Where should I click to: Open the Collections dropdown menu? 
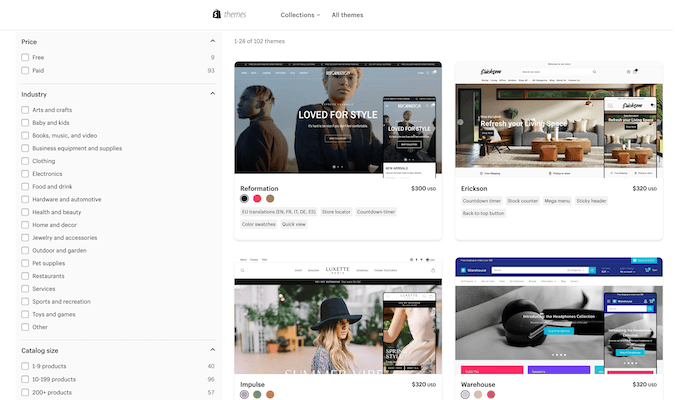tap(299, 15)
